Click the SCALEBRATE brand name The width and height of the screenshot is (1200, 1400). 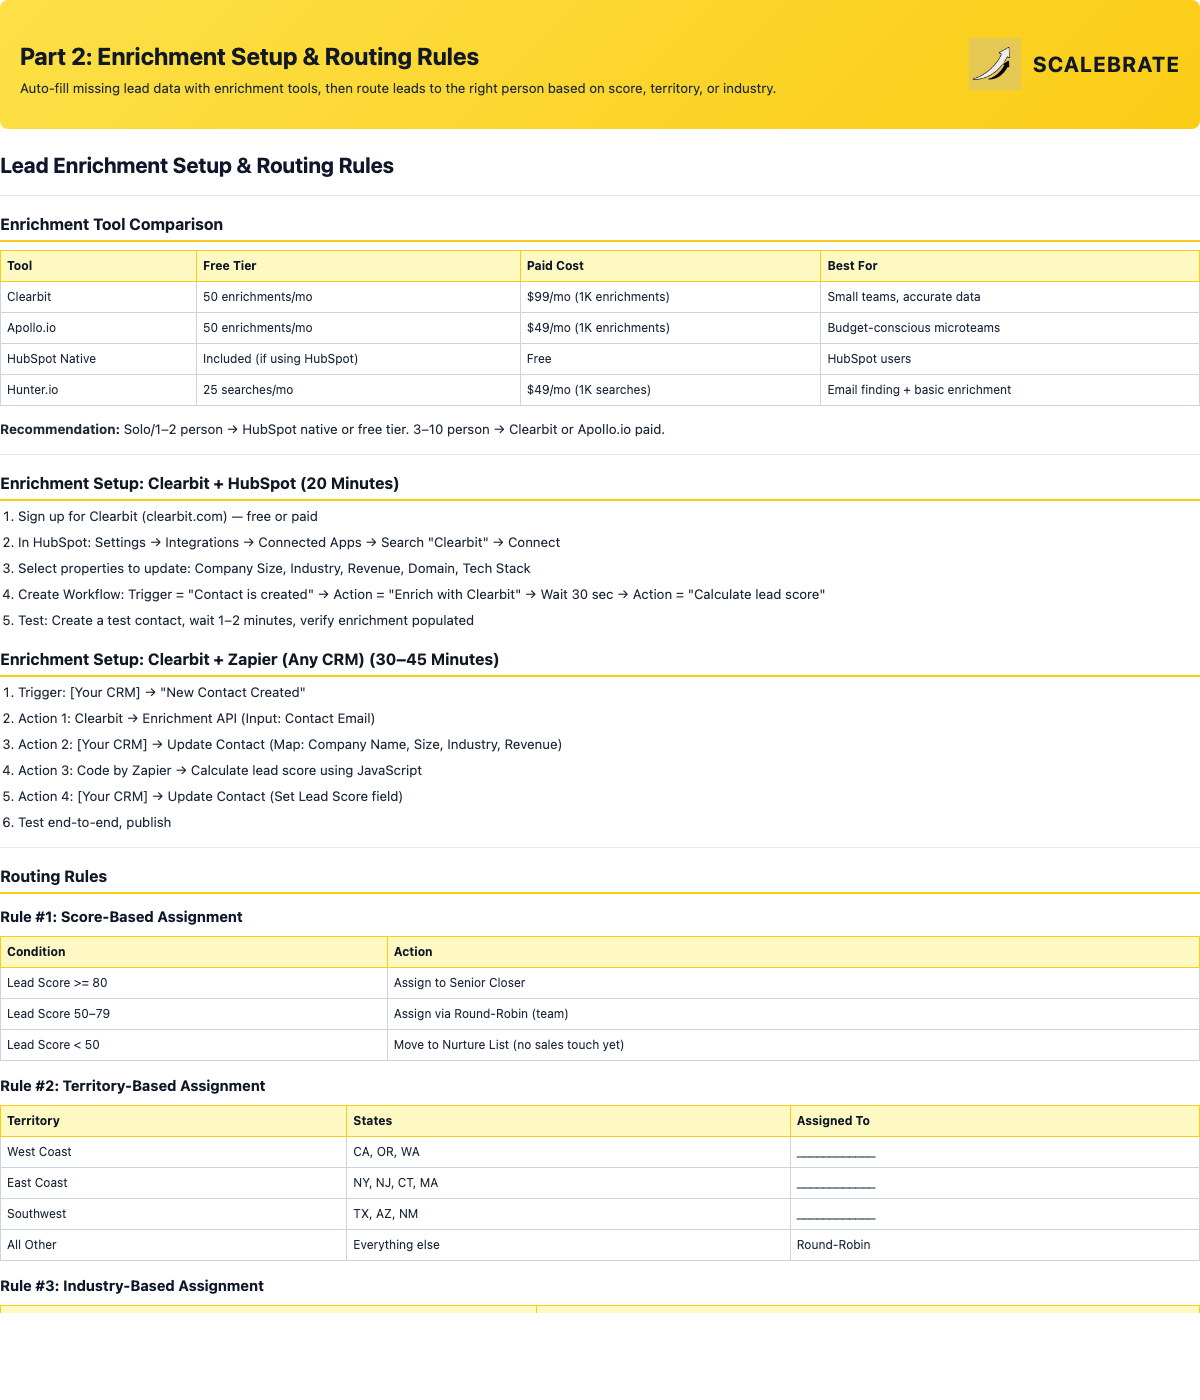click(1106, 65)
